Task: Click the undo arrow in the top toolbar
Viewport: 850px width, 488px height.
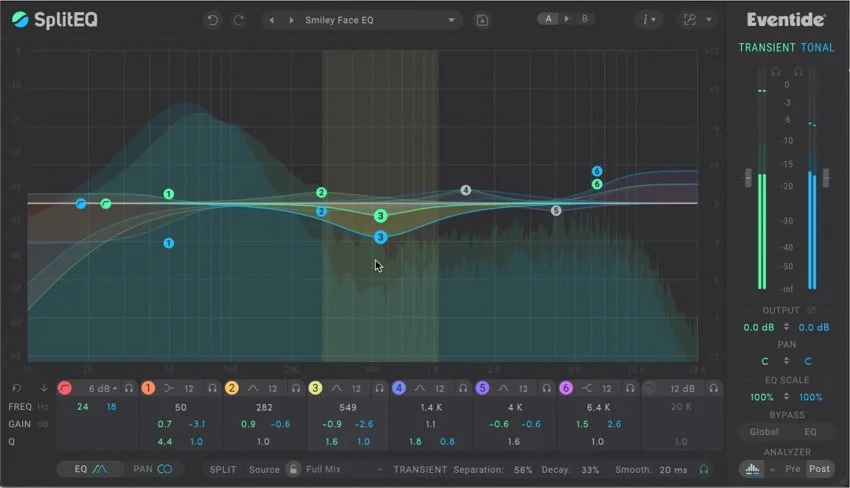Action: (212, 20)
